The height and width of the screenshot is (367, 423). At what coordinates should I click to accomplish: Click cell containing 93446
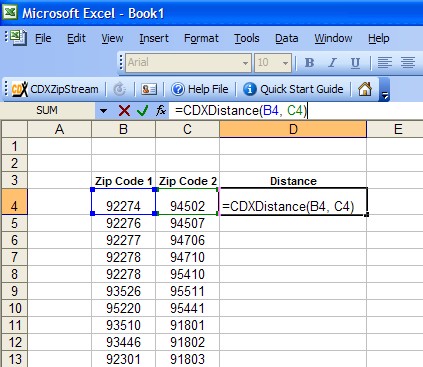click(x=123, y=342)
